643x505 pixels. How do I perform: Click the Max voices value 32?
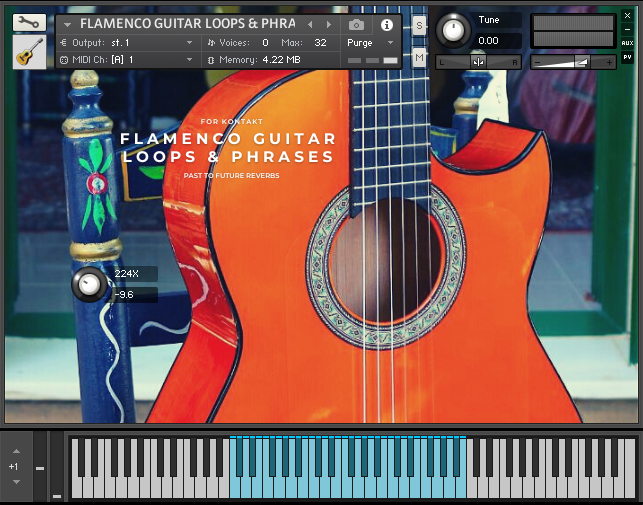[320, 43]
